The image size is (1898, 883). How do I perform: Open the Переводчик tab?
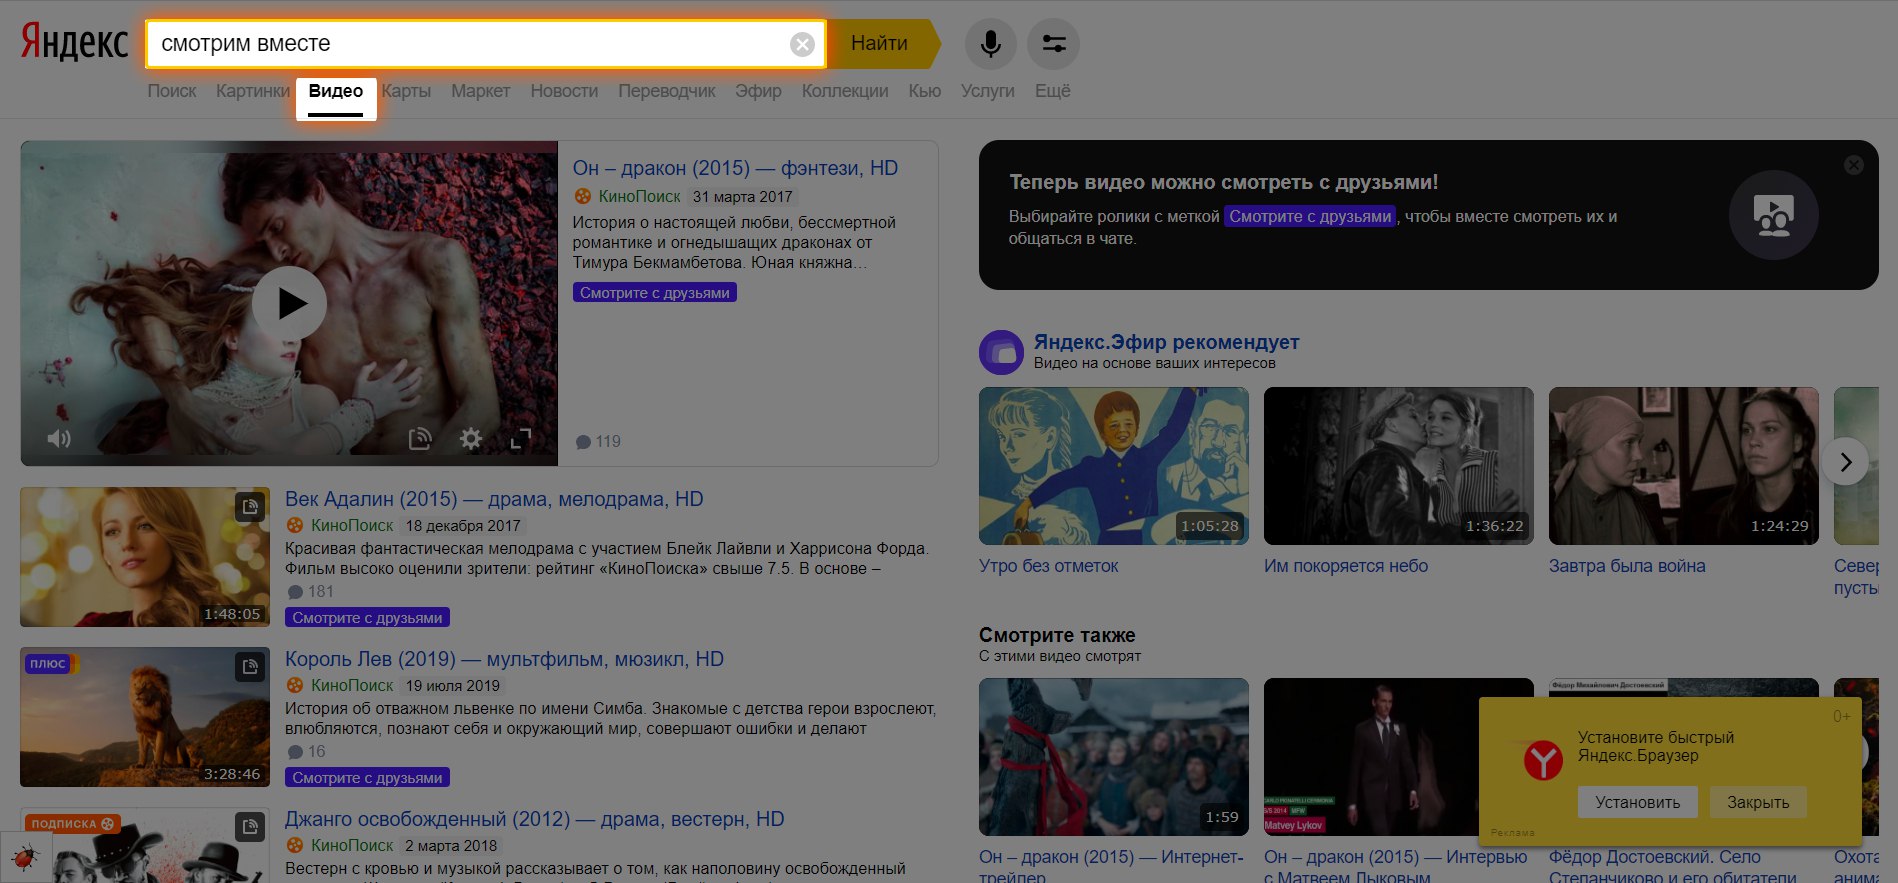(x=667, y=91)
